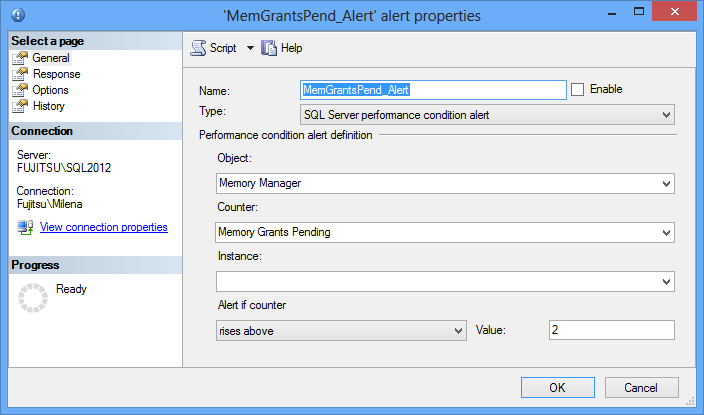The image size is (704, 415).
Task: Open View connection properties link
Action: [103, 227]
